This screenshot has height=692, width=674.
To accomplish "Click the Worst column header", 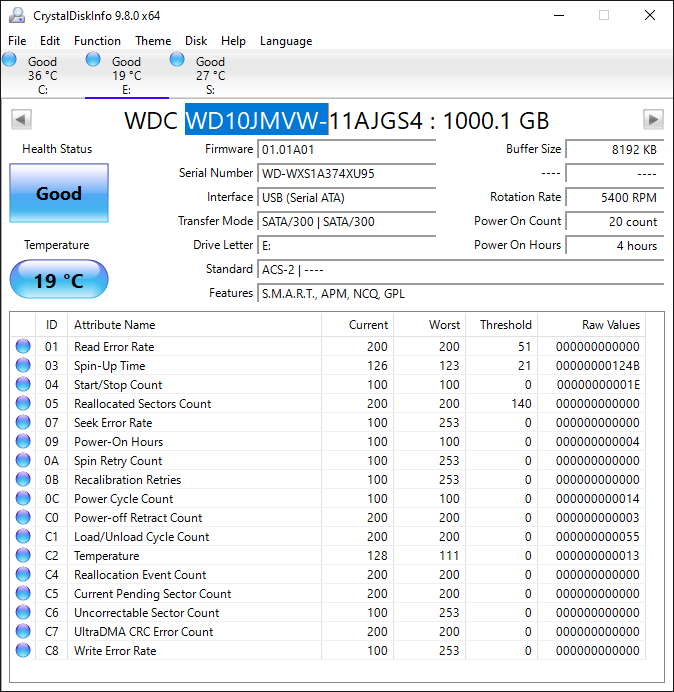I will 429,325.
